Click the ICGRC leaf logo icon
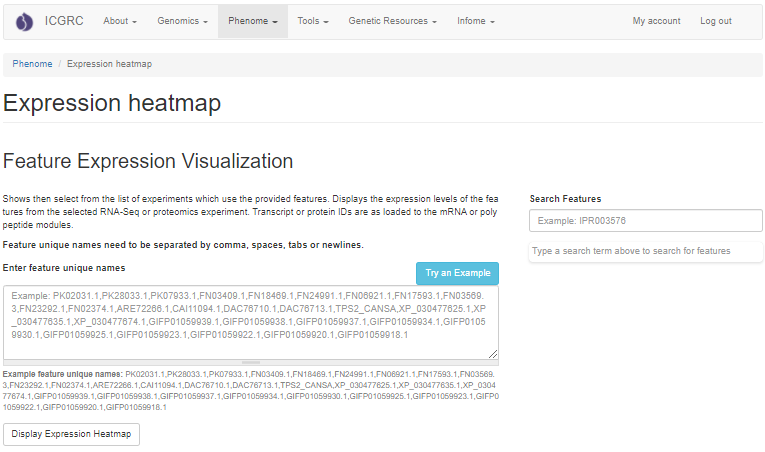This screenshot has height=452, width=765. (24, 21)
